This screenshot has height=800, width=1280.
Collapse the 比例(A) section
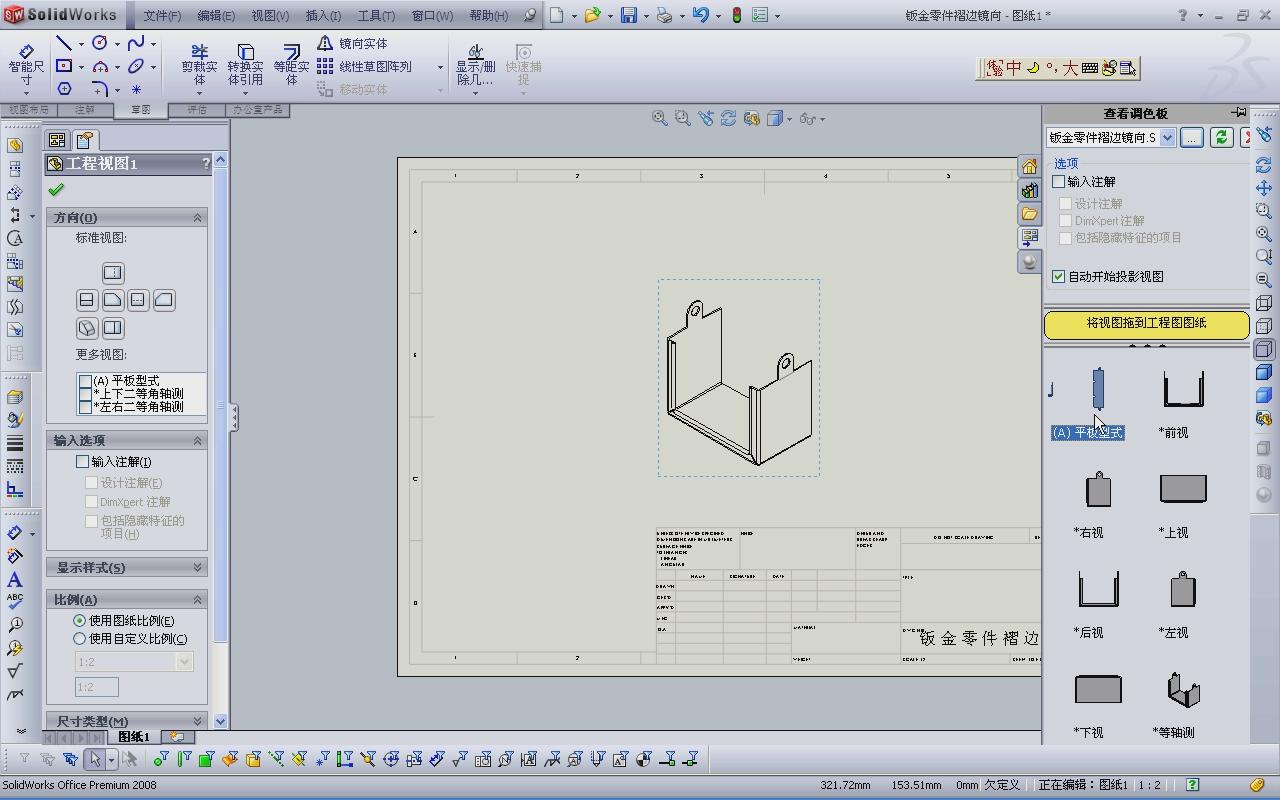tap(197, 600)
